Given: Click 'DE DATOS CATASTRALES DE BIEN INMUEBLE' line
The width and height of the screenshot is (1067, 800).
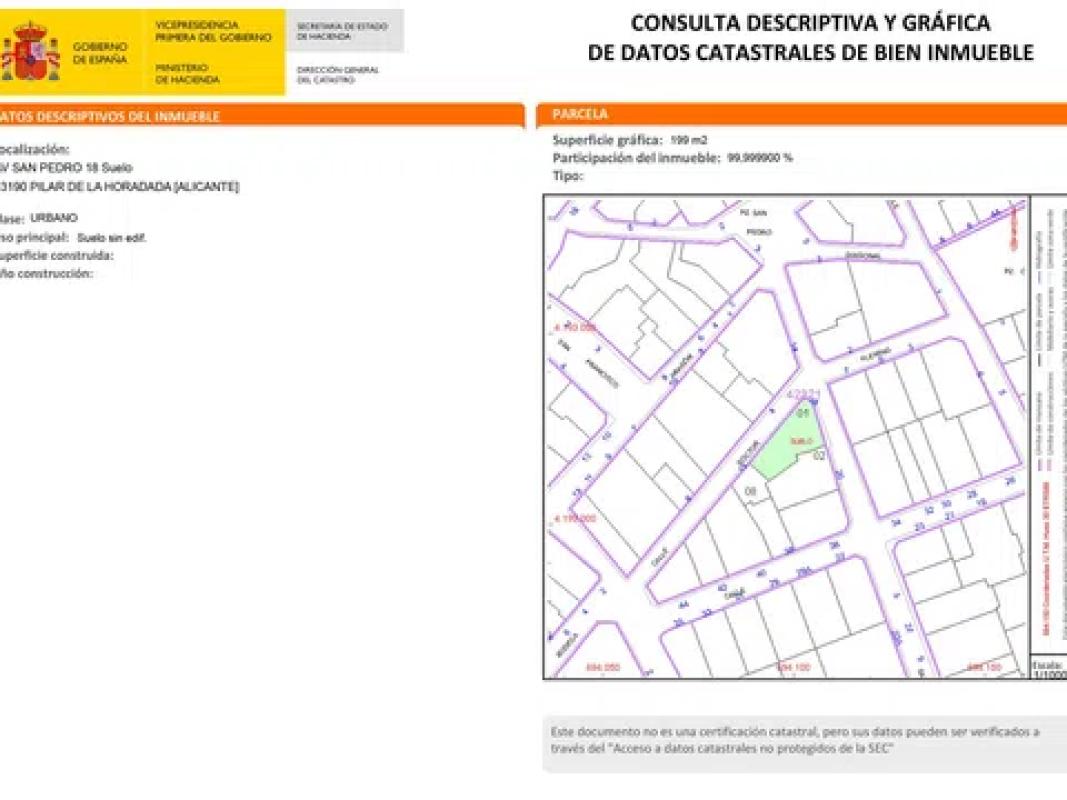Looking at the screenshot, I should pos(810,52).
